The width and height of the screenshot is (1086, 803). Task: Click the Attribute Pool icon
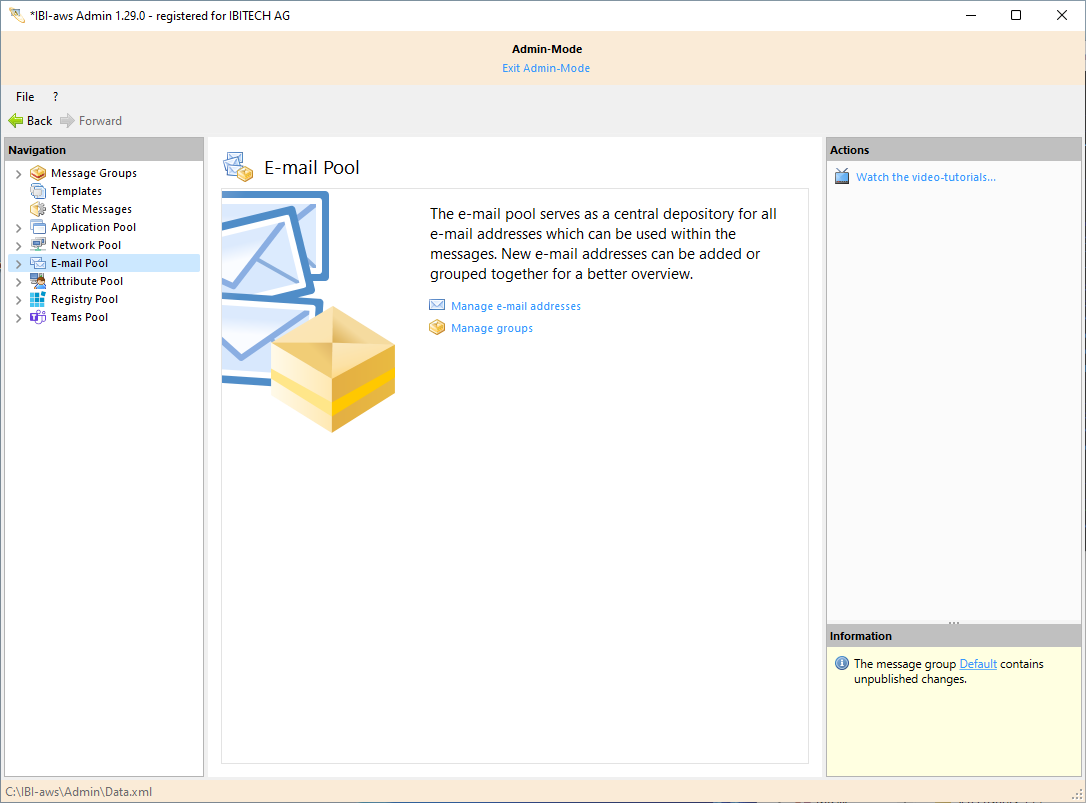pos(38,281)
